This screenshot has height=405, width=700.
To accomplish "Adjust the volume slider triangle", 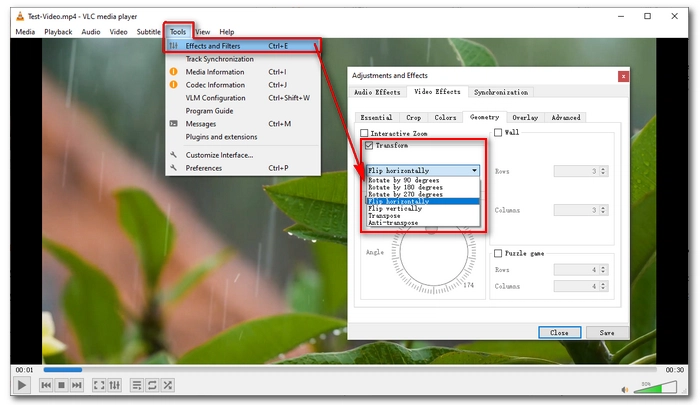I will tap(655, 387).
